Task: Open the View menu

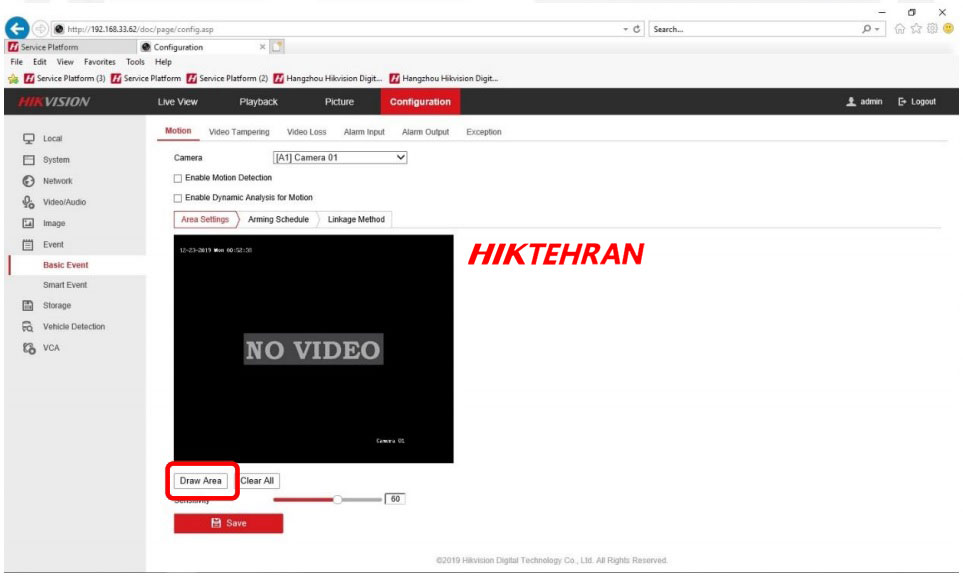Action: click(x=65, y=62)
